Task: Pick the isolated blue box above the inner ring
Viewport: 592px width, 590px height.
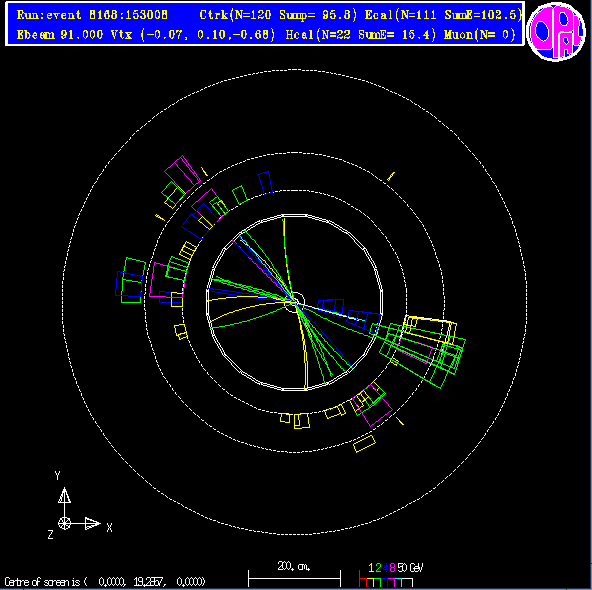Action: (265, 183)
